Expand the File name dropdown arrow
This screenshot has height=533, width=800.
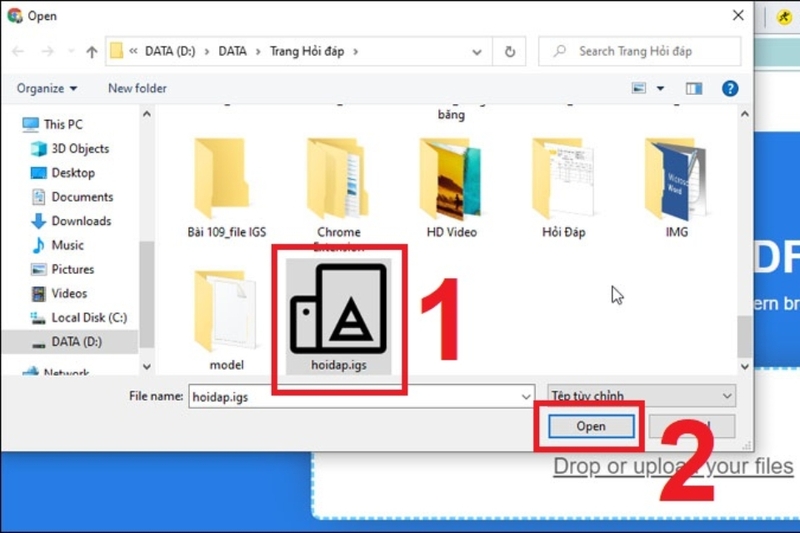(x=526, y=396)
